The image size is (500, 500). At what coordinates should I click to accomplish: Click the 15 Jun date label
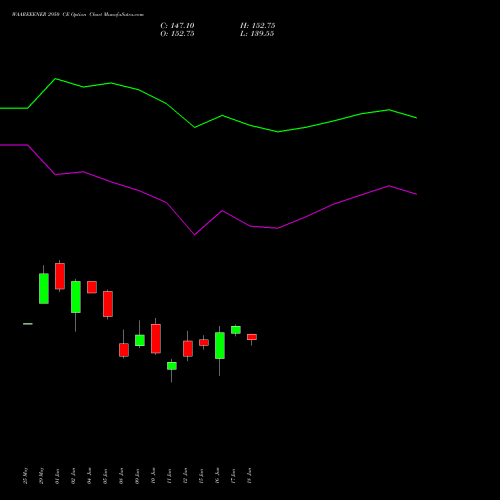coord(202,476)
